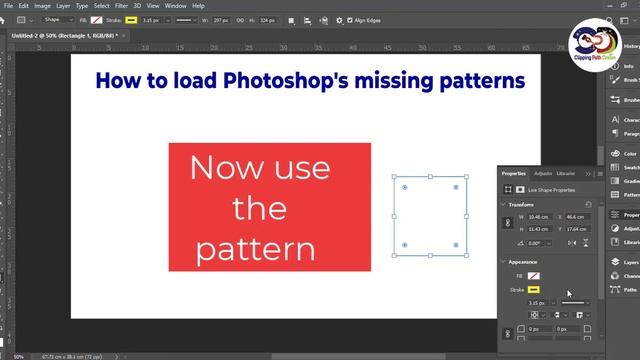Viewport: 640px width, 360px height.
Task: Switch to the Adjustments tab in the Properties panel
Action: (543, 173)
